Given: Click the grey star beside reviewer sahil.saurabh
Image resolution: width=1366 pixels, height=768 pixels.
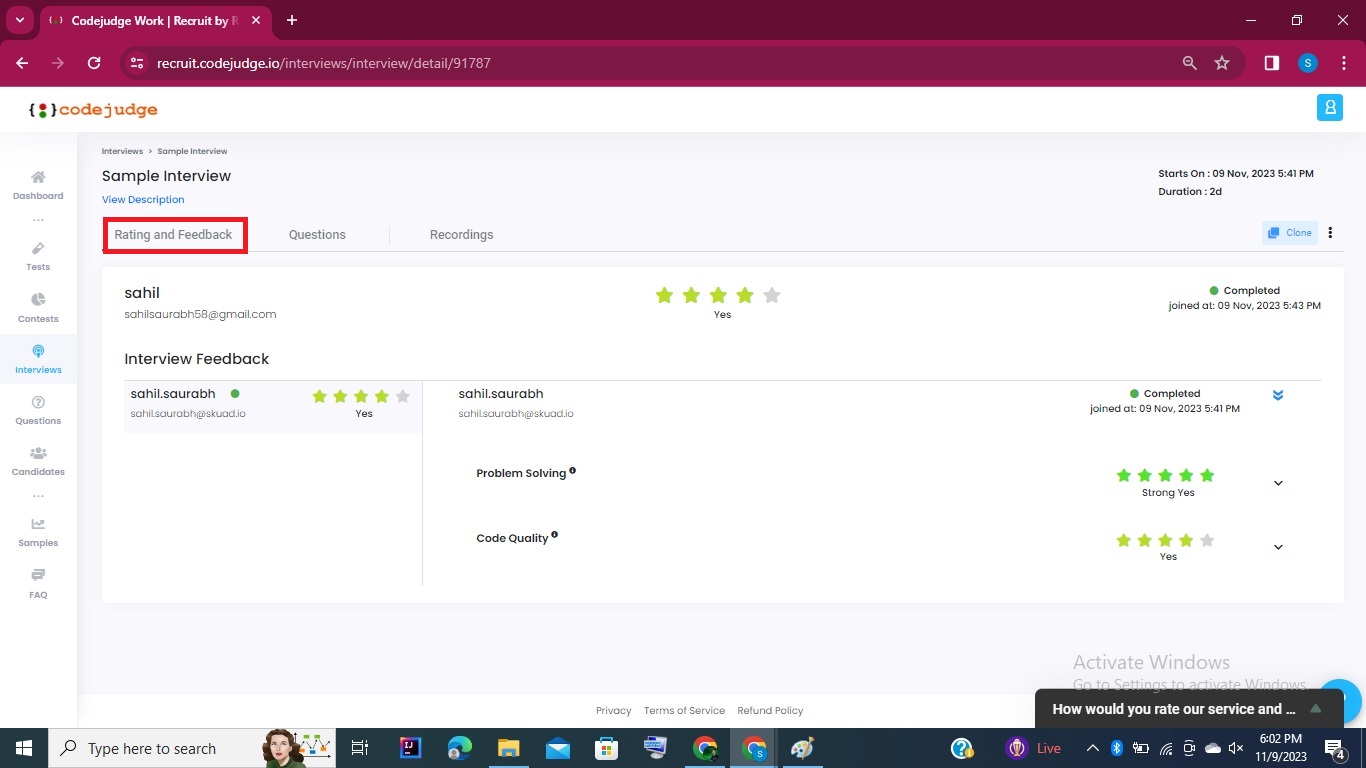Looking at the screenshot, I should point(403,396).
